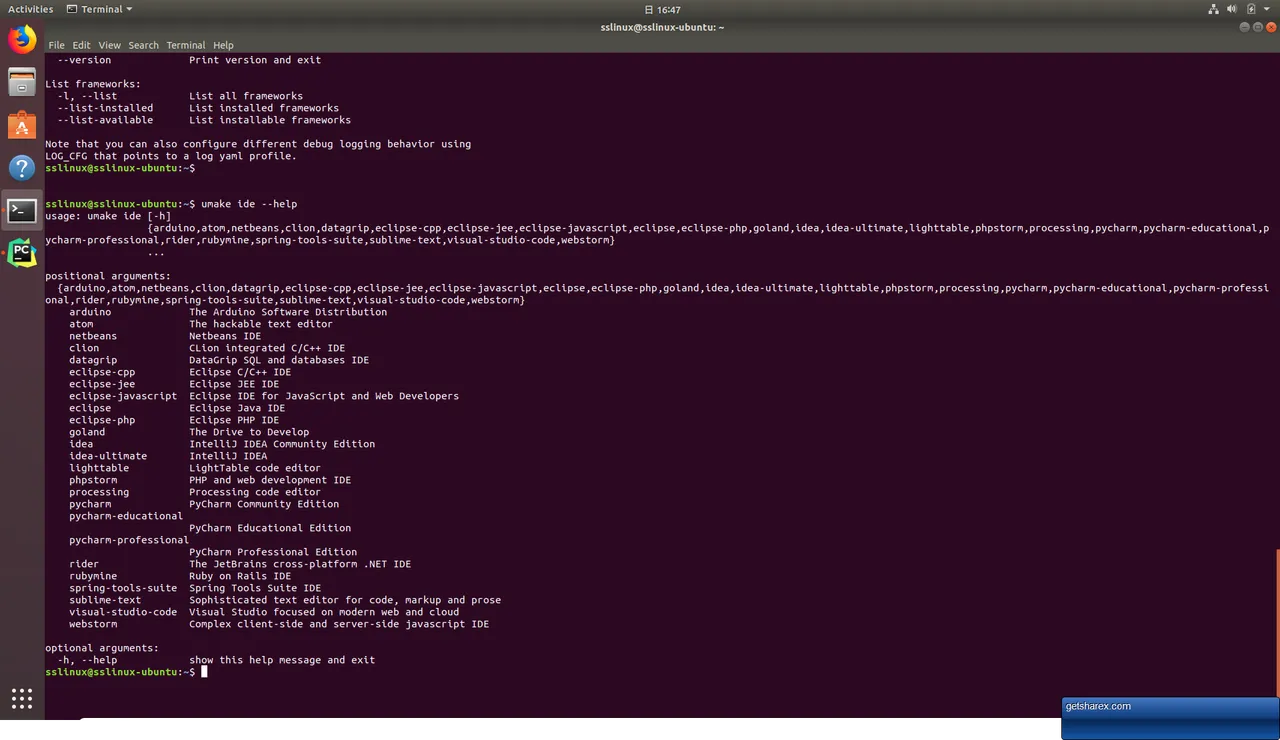
Task: Launch PyCharm from the dock
Action: [x=22, y=253]
